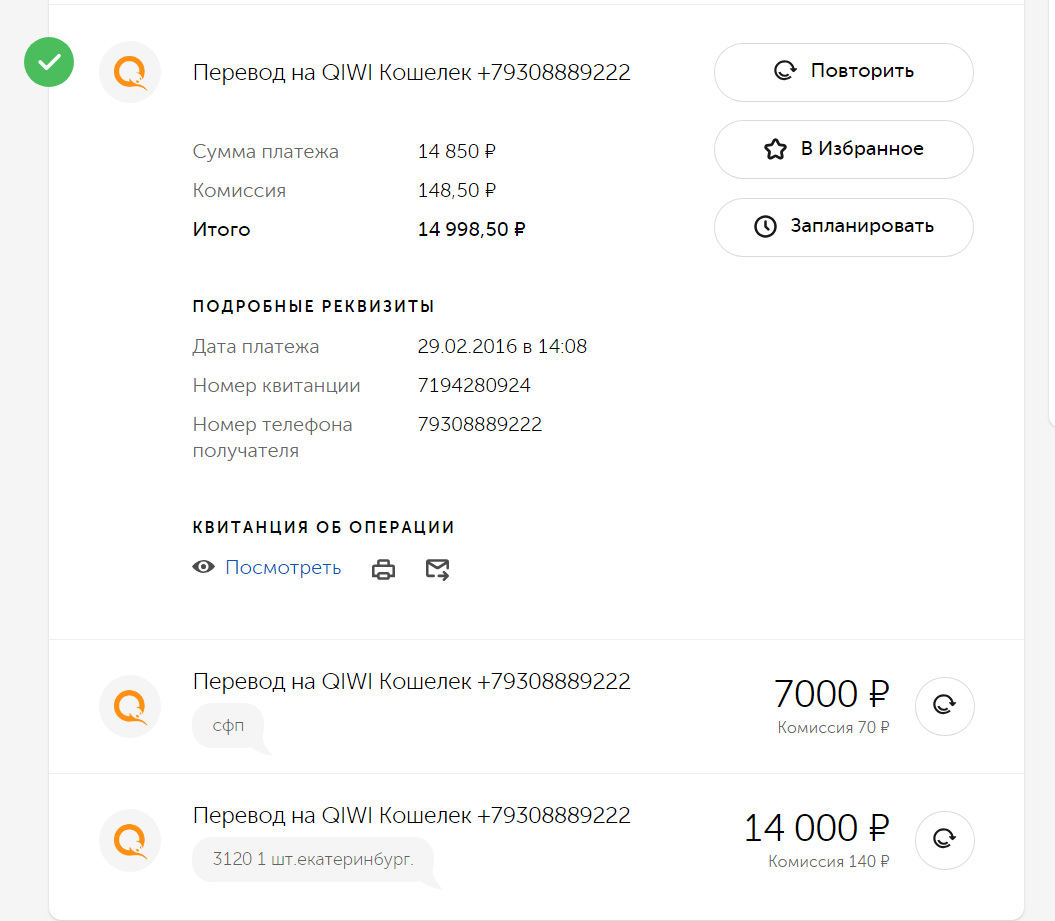Click the Повторить button
The height and width of the screenshot is (921, 1055).
[844, 72]
